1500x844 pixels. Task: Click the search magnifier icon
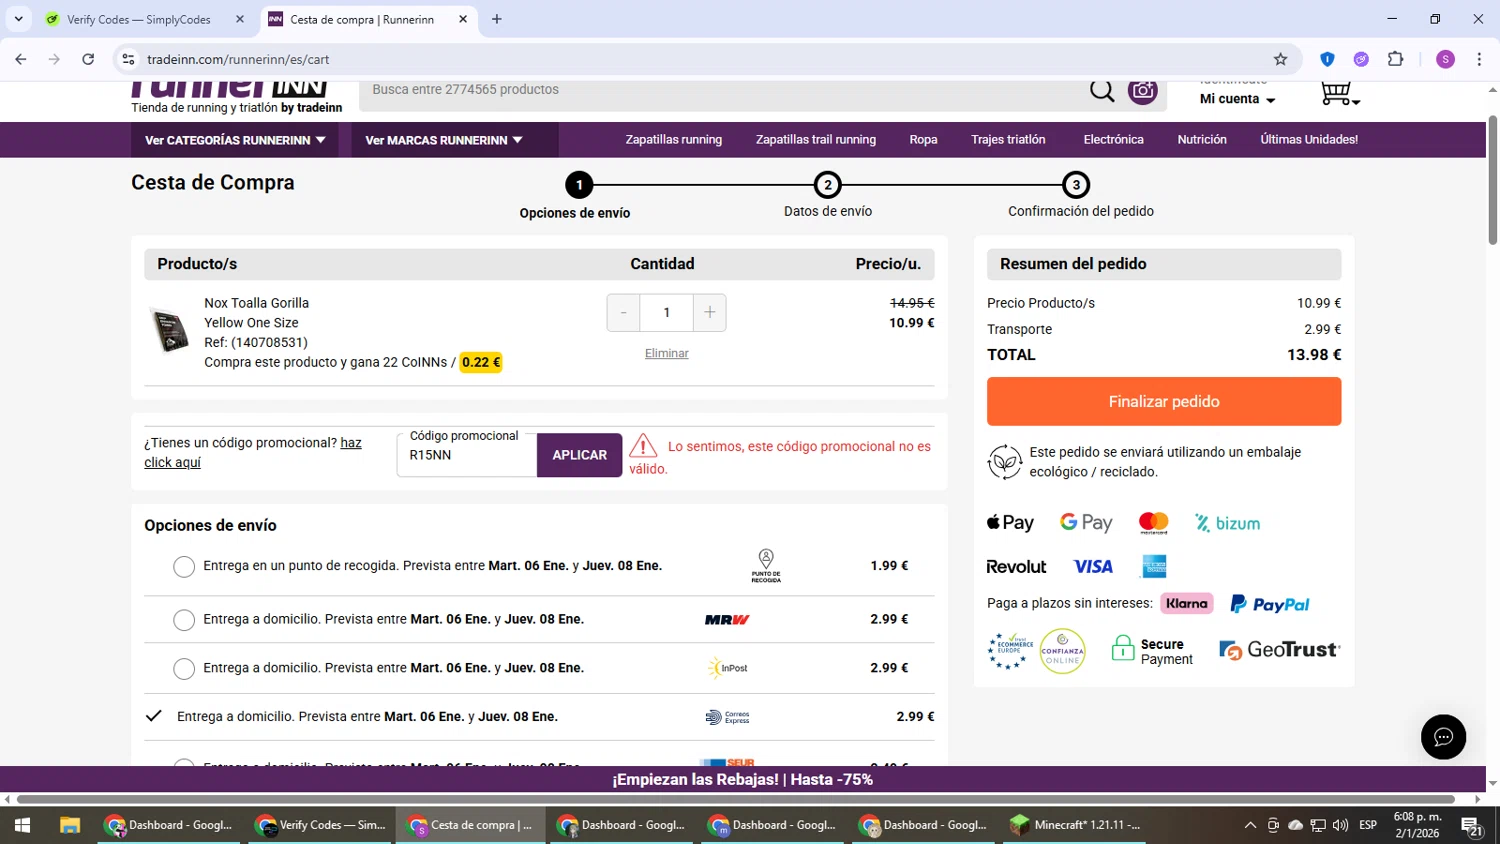pyautogui.click(x=1102, y=91)
